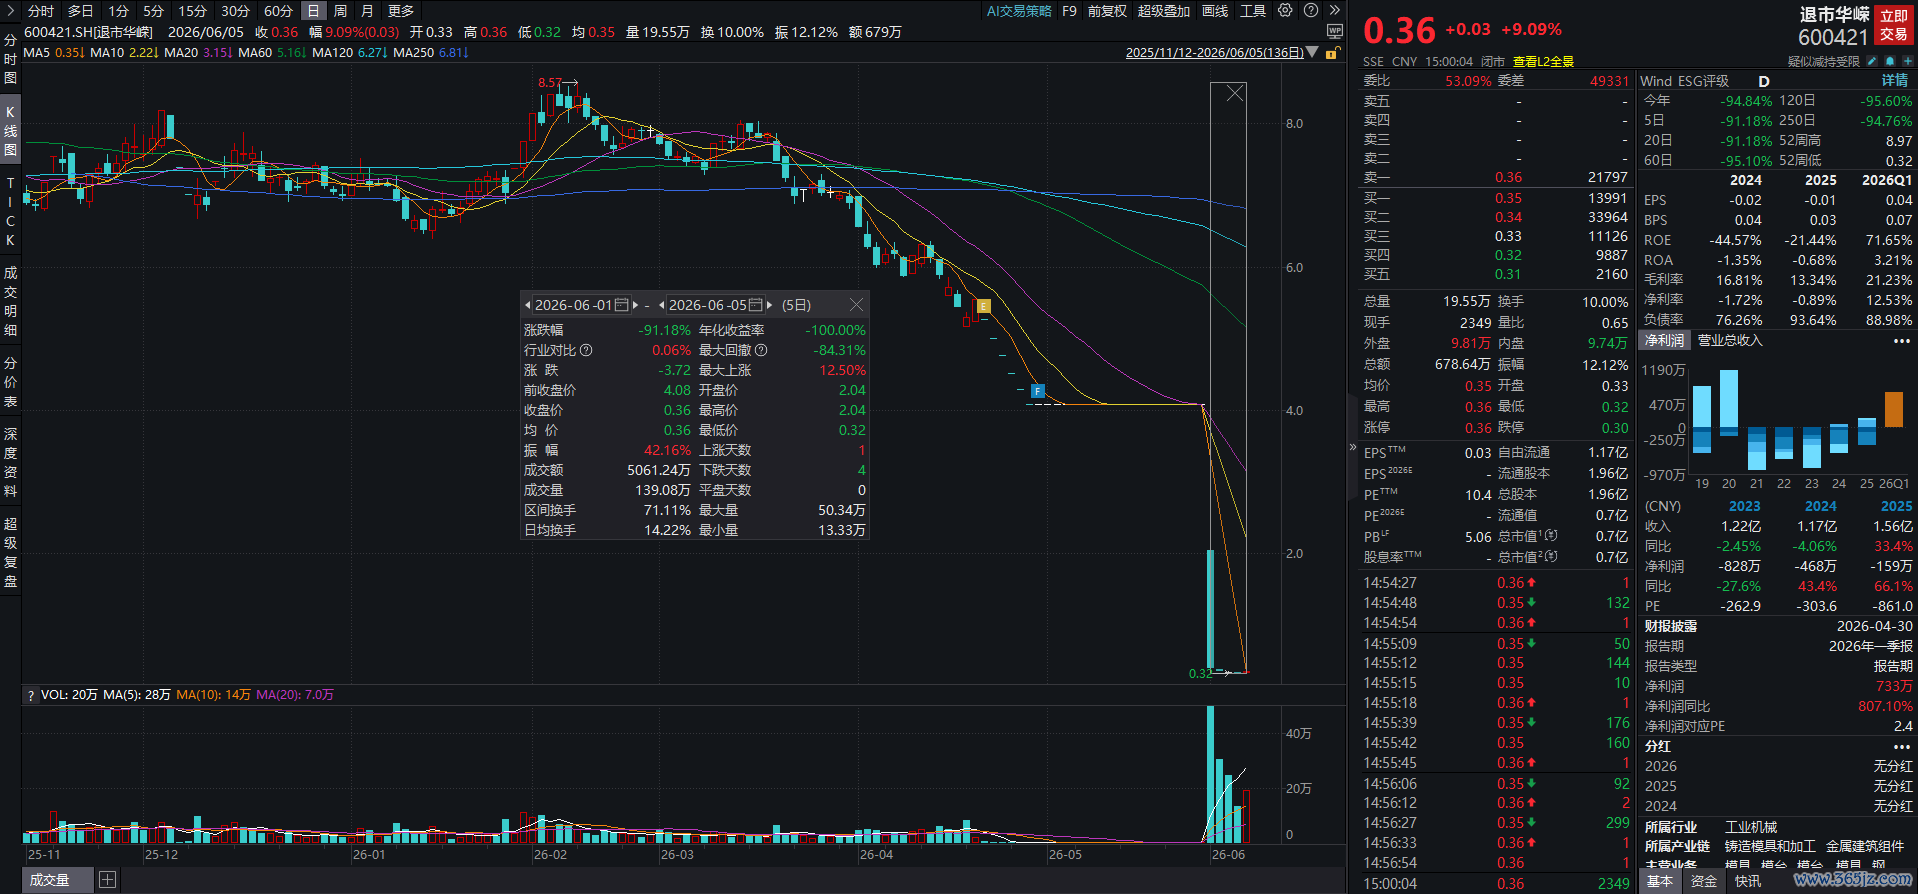This screenshot has width=1918, height=894.
Task: Open the 分时图 sidebar tab
Action: [x=10, y=58]
